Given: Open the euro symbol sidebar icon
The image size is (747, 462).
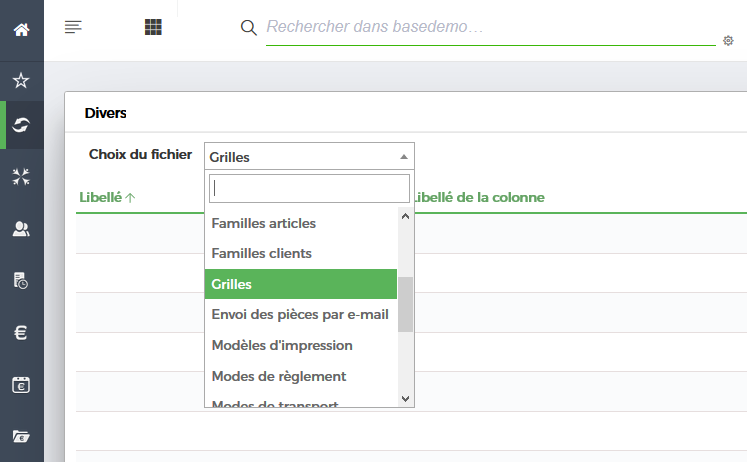Looking at the screenshot, I should (21, 333).
